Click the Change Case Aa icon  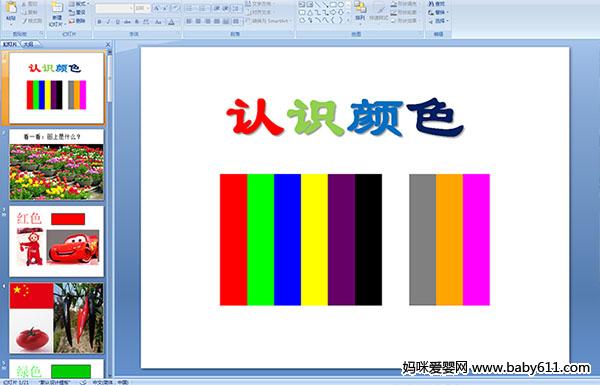click(x=158, y=22)
